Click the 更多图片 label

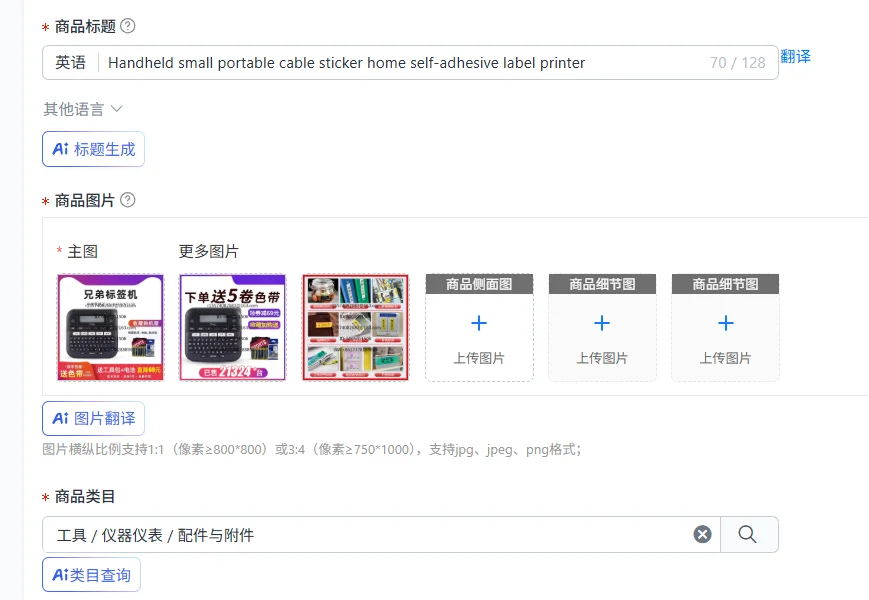pos(208,252)
